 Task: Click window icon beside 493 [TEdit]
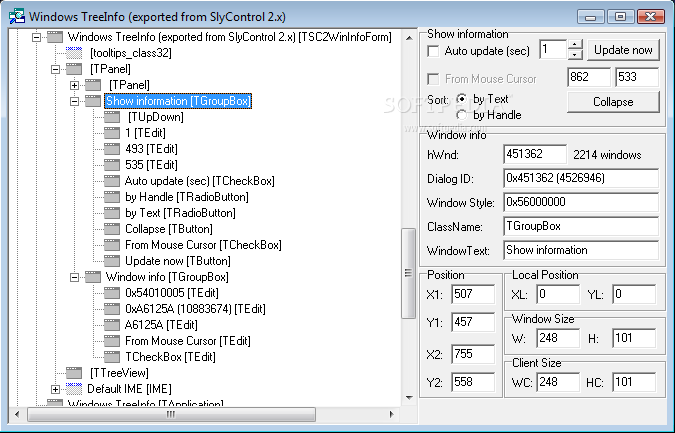coord(112,149)
